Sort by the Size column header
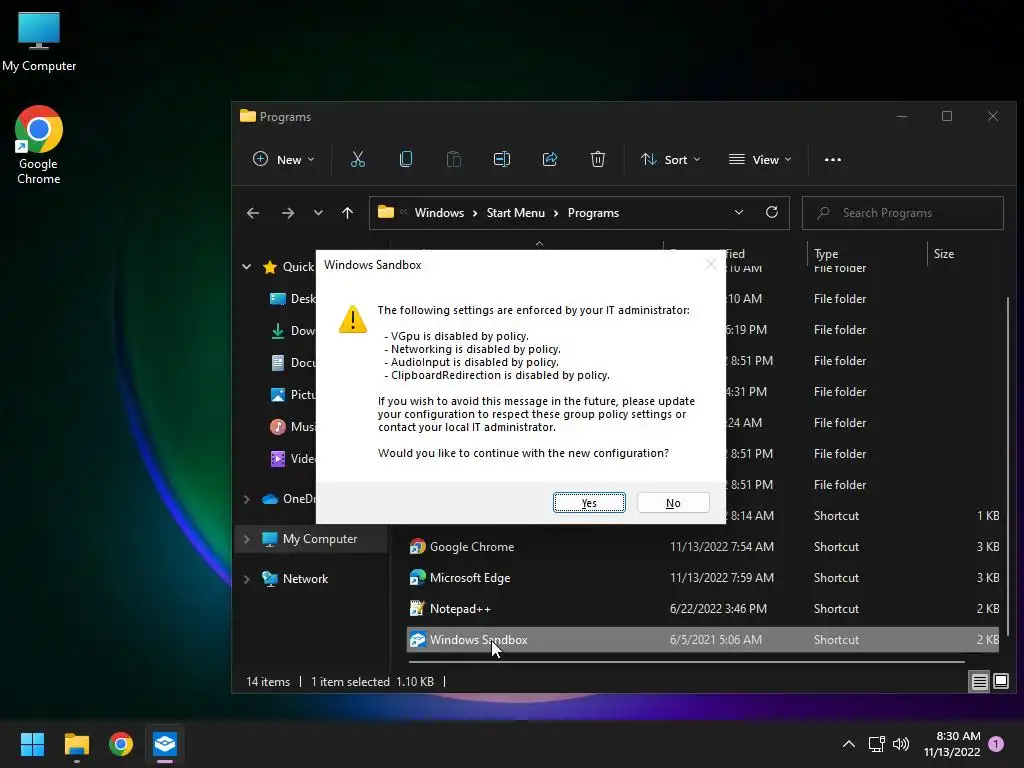Image resolution: width=1024 pixels, height=768 pixels. click(944, 254)
